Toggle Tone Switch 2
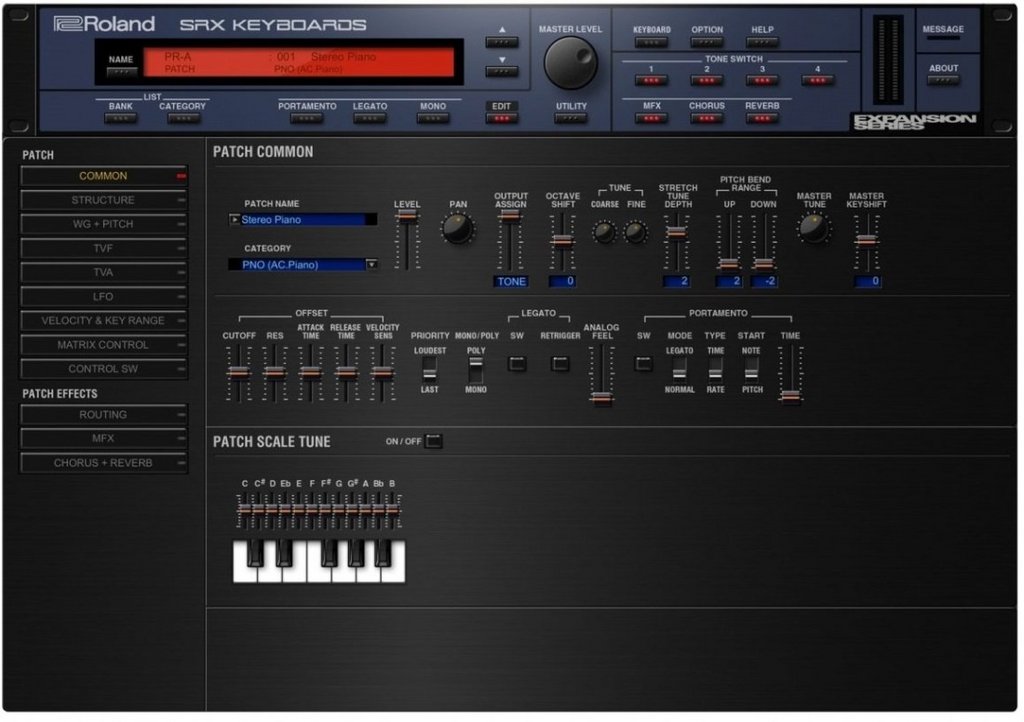This screenshot has width=1024, height=722. coord(707,80)
